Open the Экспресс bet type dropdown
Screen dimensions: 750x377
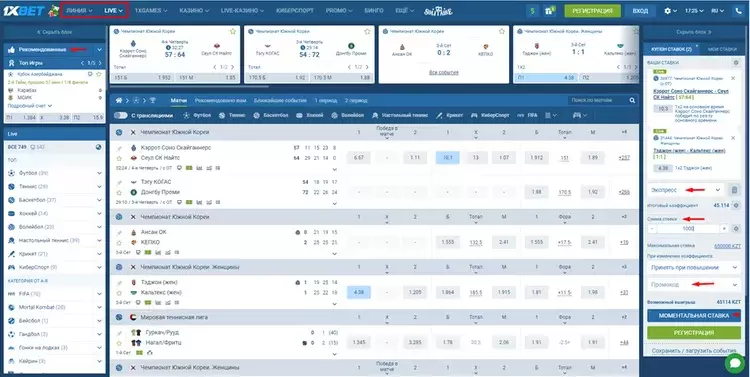coord(685,190)
